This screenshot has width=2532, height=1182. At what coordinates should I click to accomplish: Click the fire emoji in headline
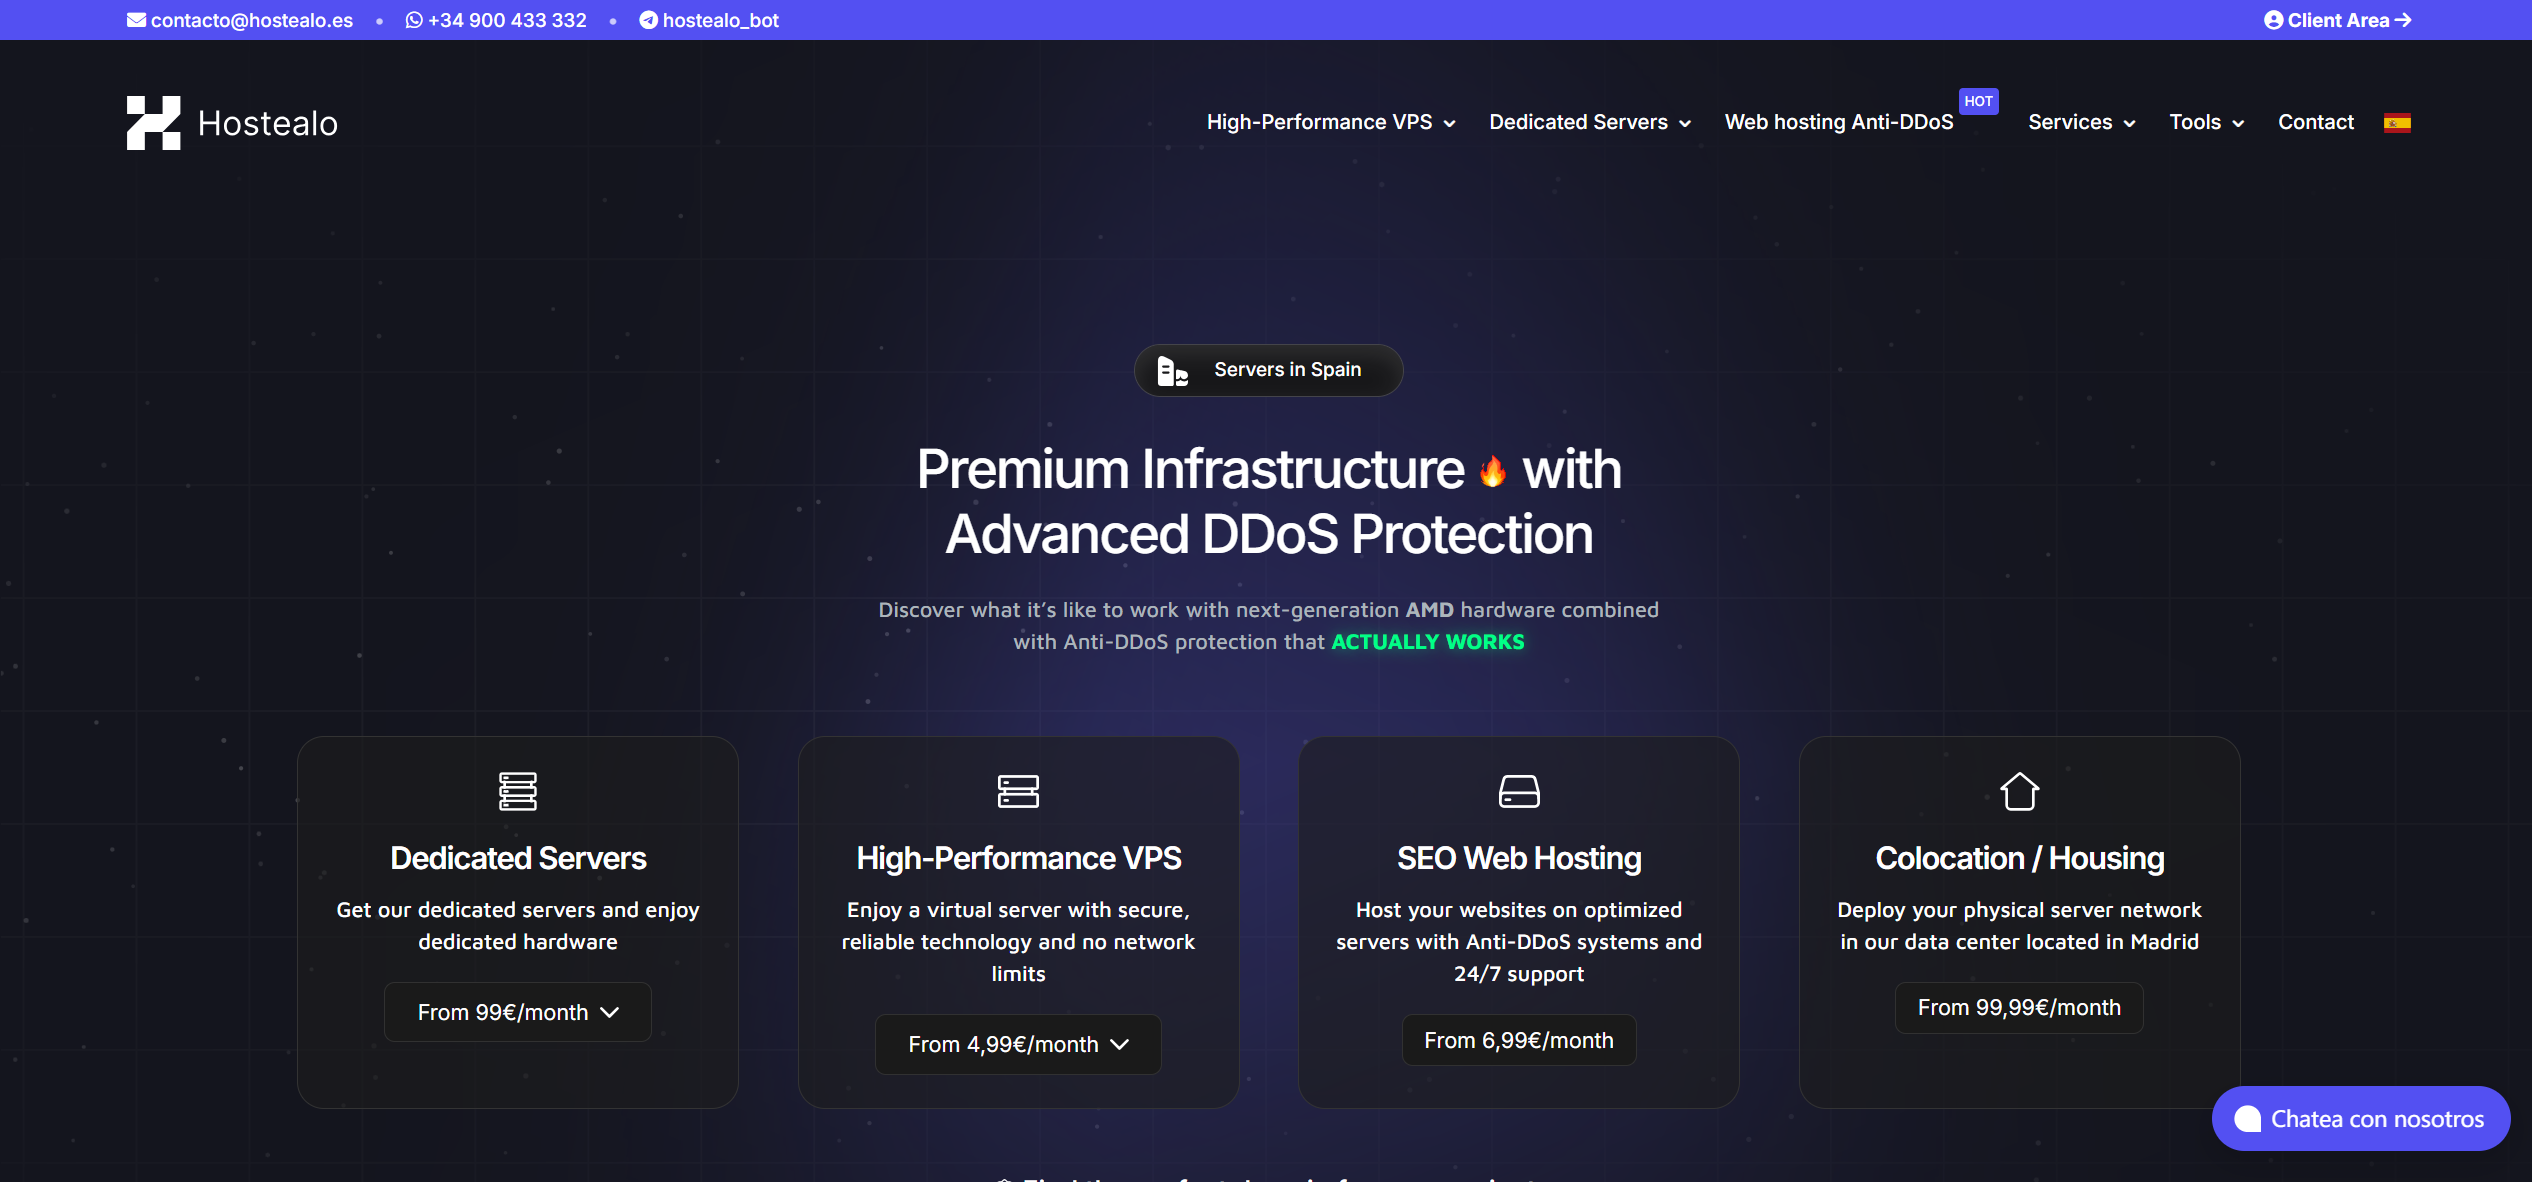point(1492,471)
